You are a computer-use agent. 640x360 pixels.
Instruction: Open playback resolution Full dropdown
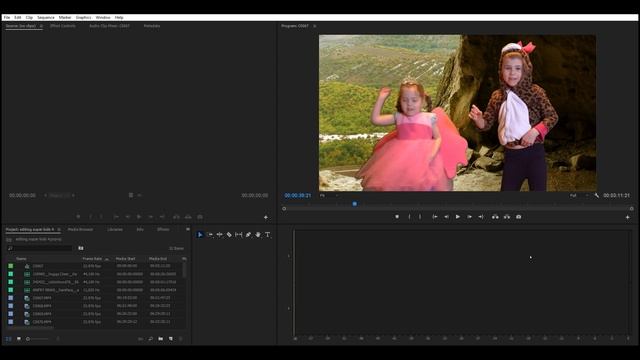(x=579, y=196)
